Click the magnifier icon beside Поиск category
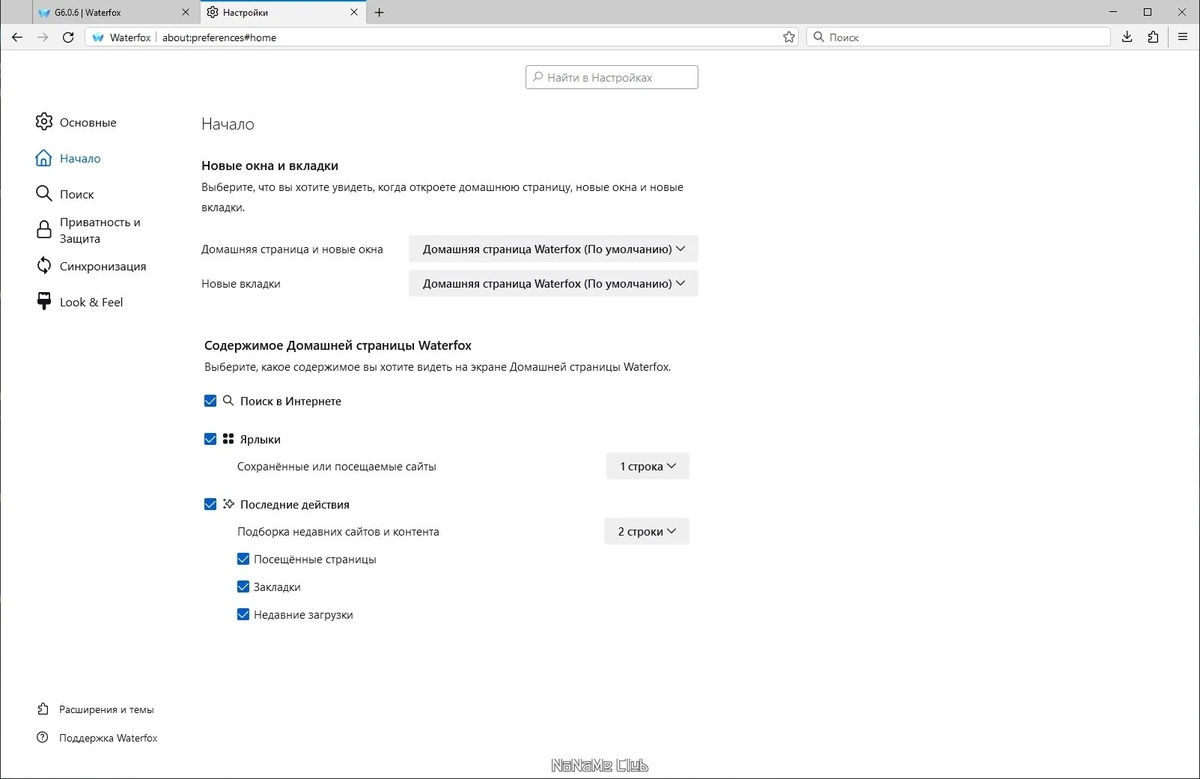The height and width of the screenshot is (779, 1200). click(x=44, y=194)
